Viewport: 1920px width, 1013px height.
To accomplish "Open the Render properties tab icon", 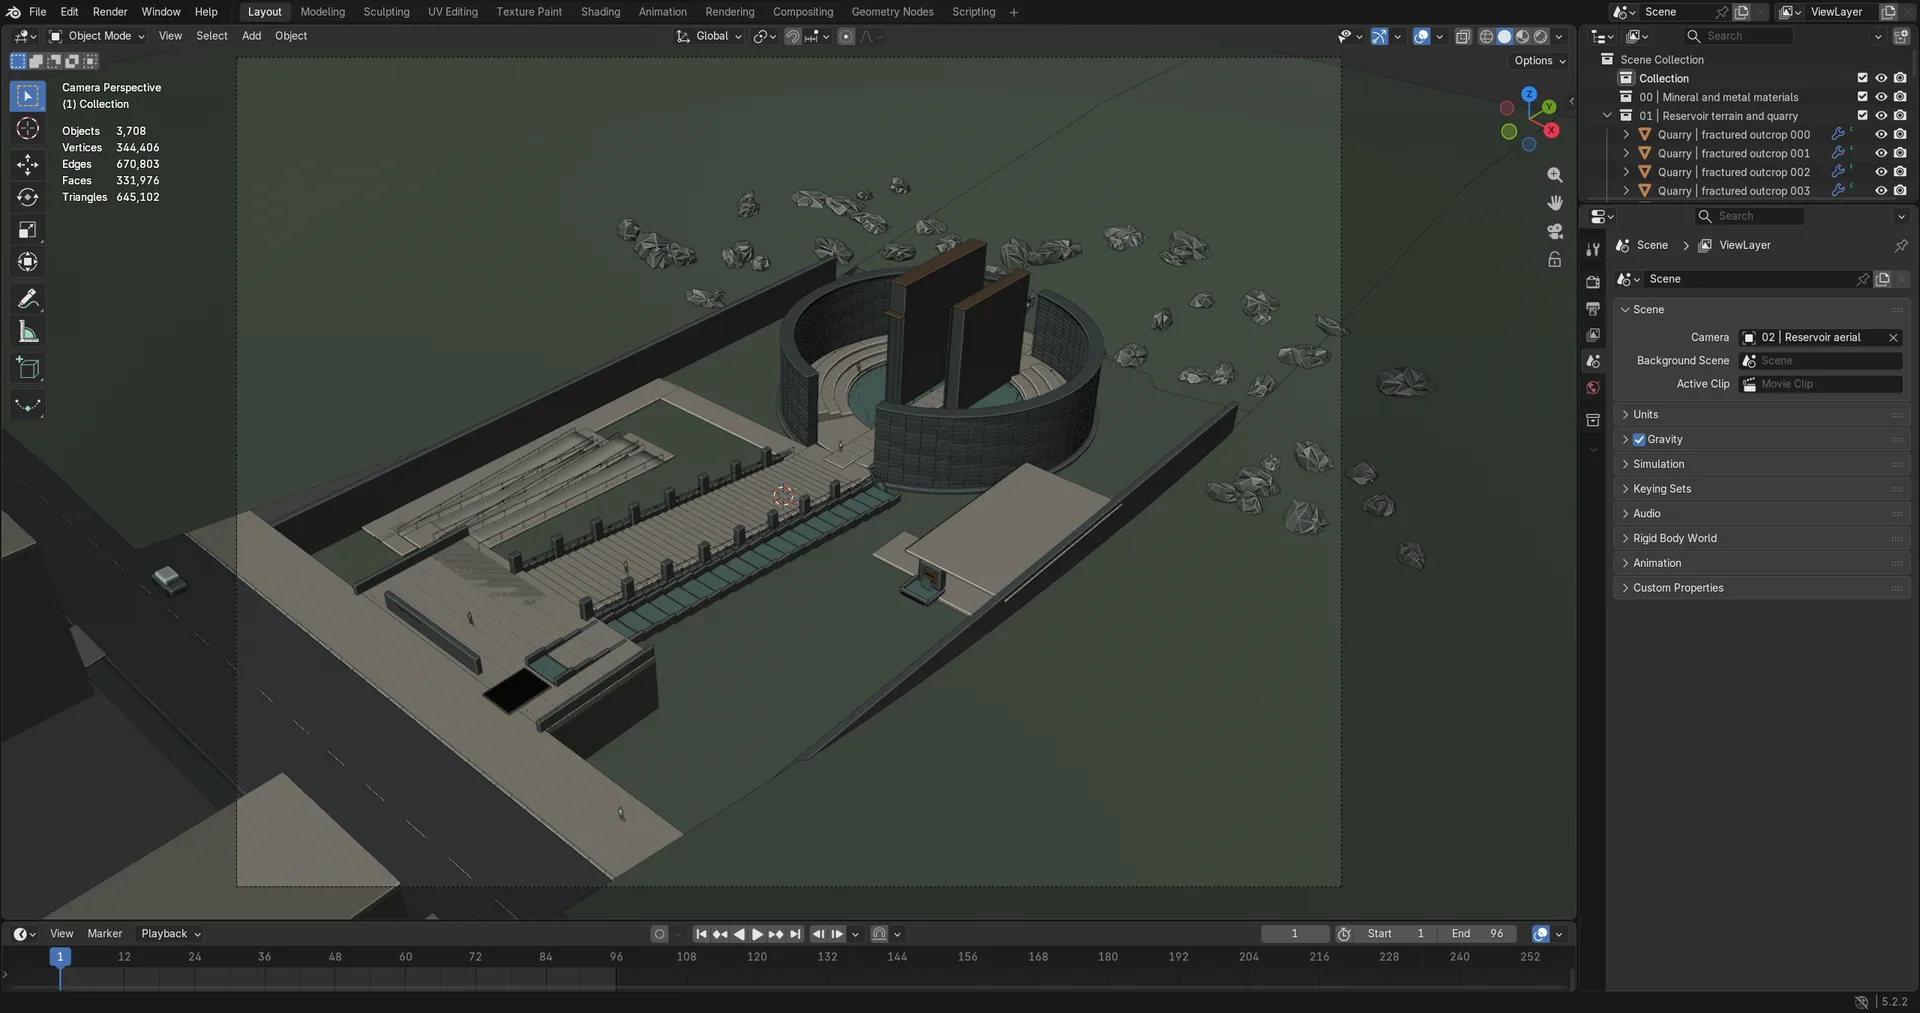I will point(1593,282).
